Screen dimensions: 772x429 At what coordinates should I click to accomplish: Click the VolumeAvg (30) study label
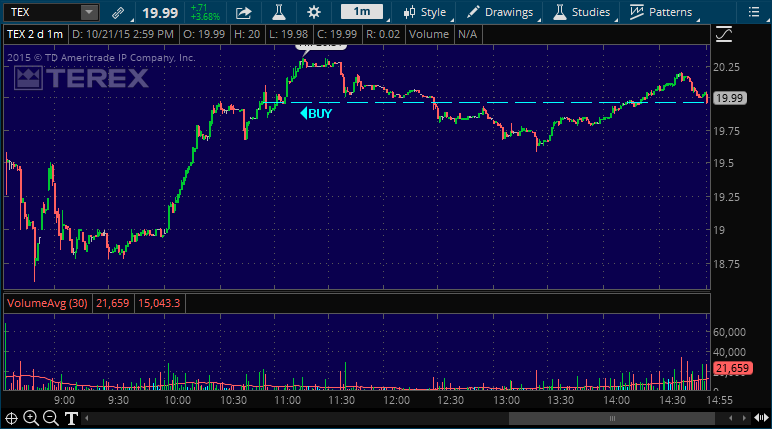click(x=48, y=303)
